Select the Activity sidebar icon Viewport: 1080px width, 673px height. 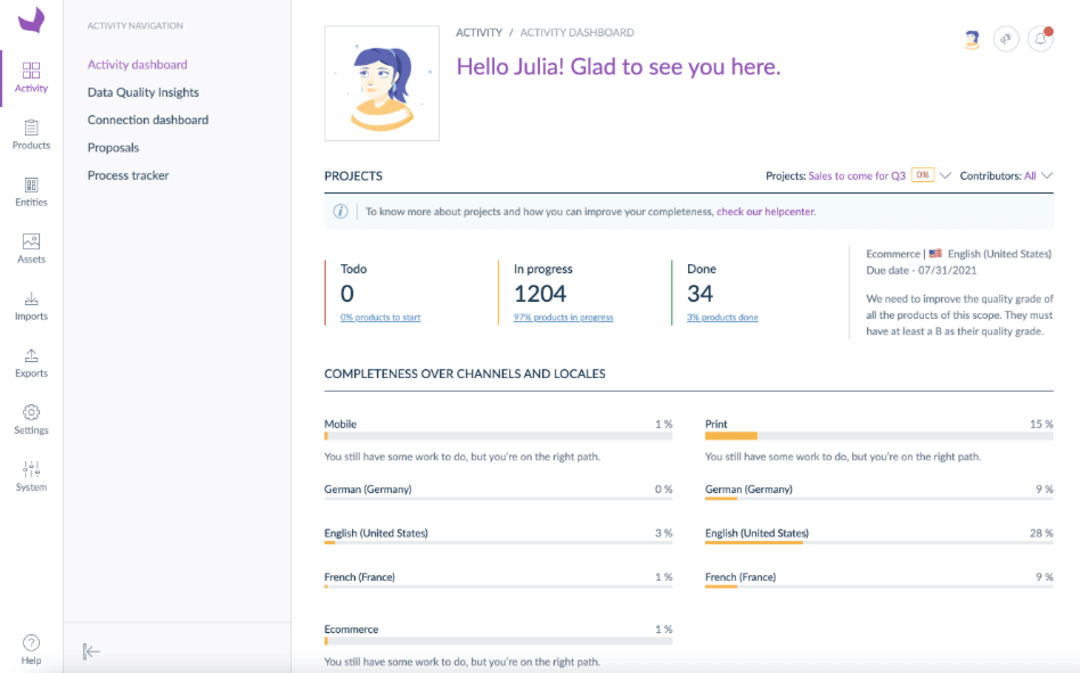click(x=31, y=74)
